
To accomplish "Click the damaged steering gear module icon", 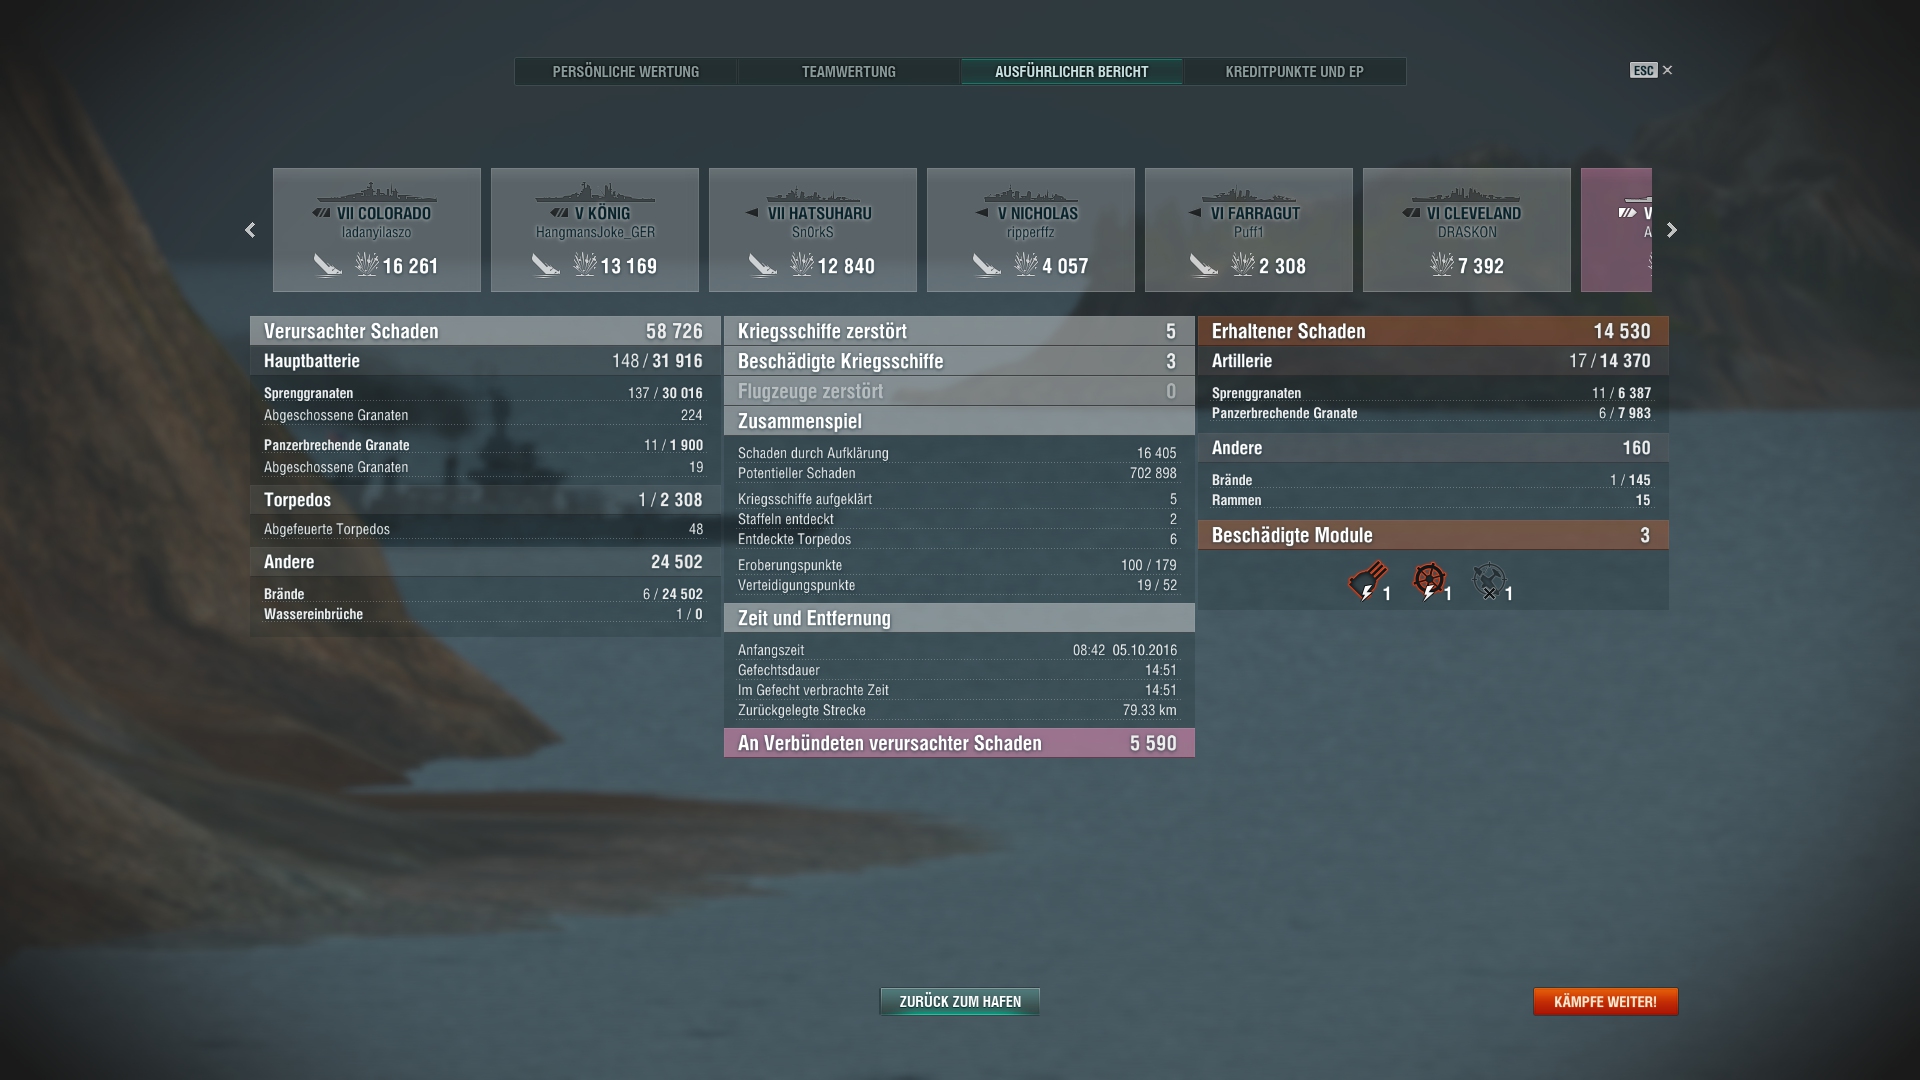I will (1429, 581).
